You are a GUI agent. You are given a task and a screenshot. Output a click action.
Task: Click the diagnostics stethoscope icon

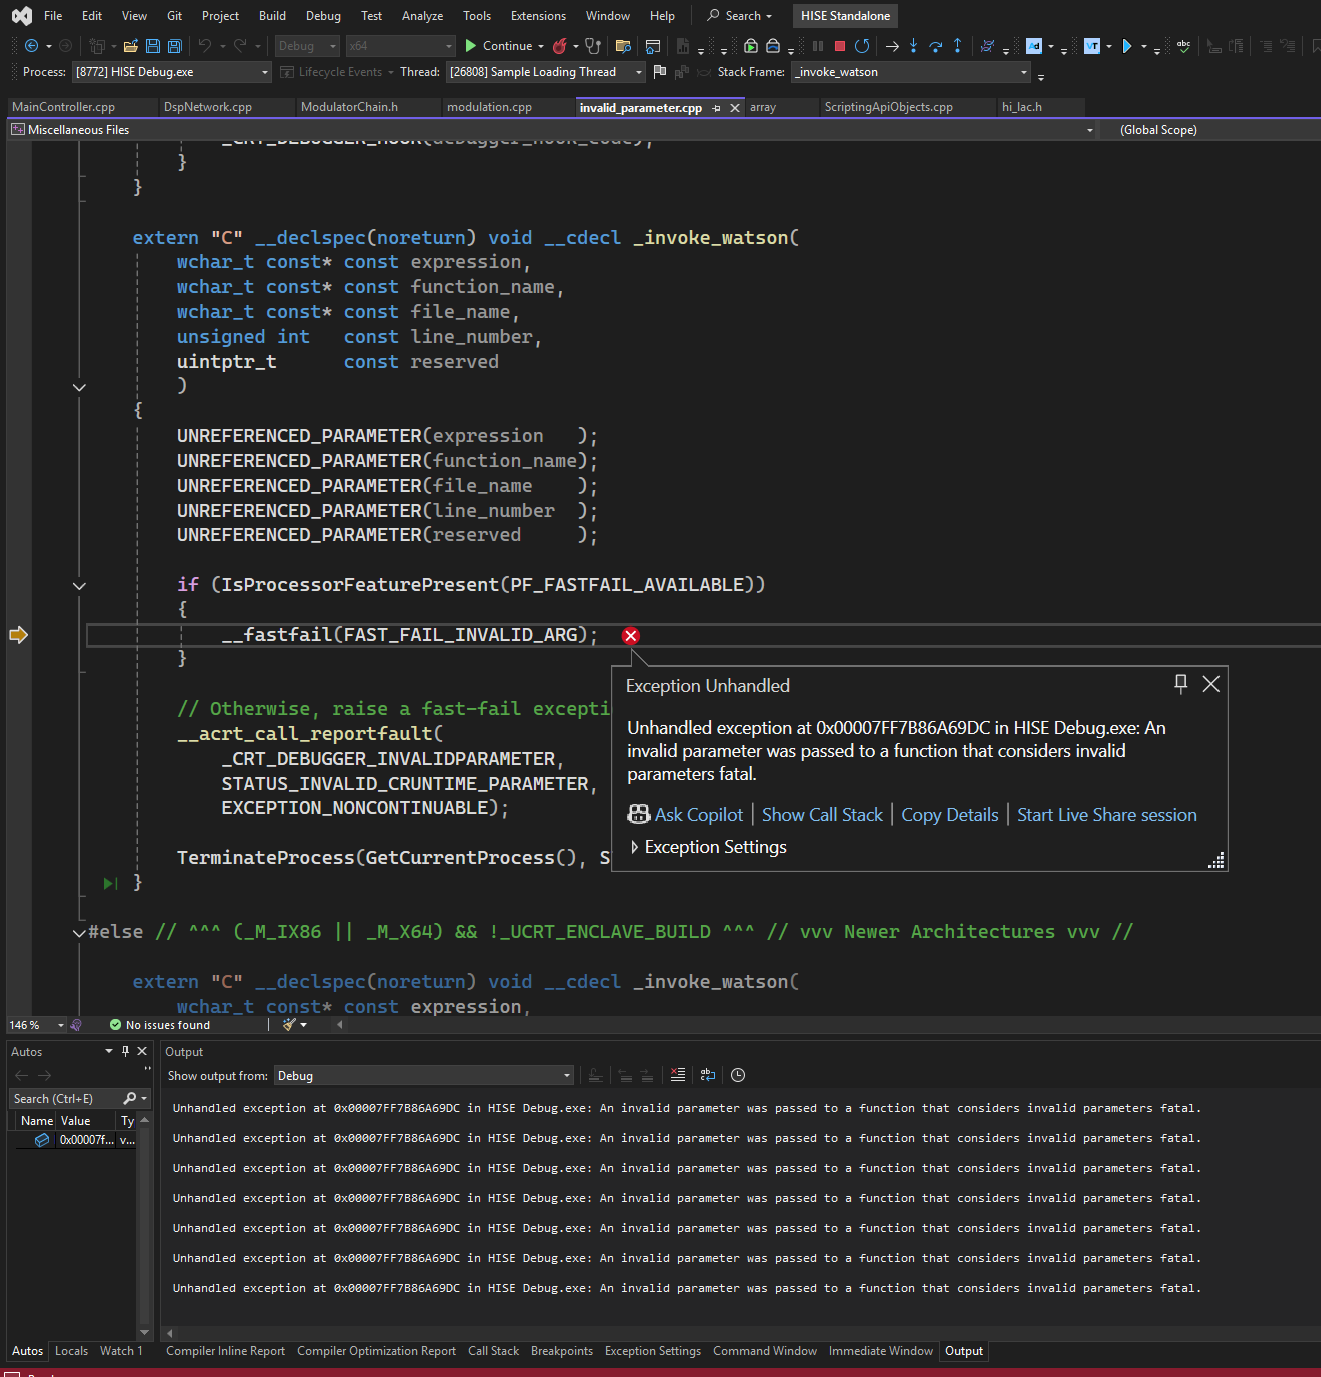(593, 46)
